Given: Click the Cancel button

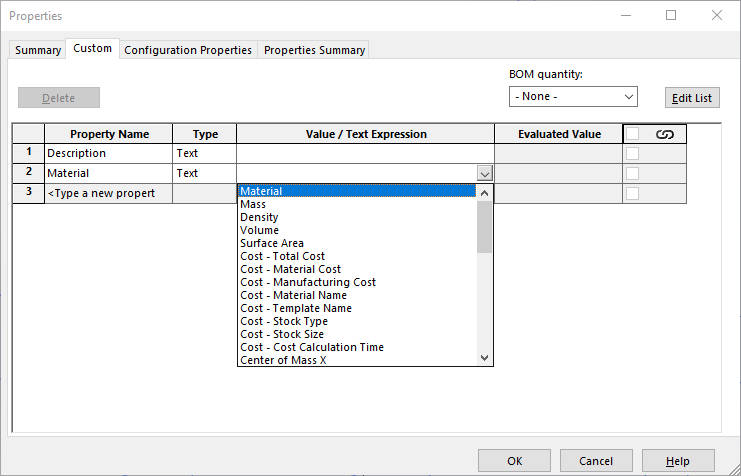Looking at the screenshot, I should click(x=596, y=461).
